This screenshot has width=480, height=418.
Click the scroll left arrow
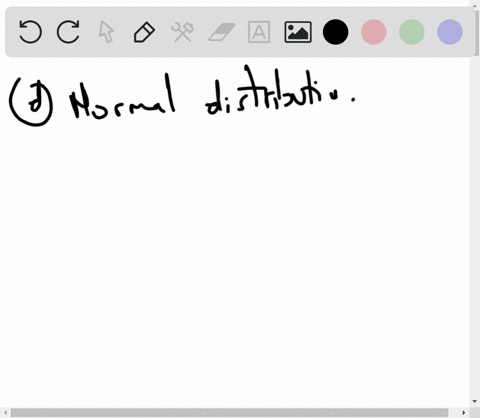click(5, 413)
